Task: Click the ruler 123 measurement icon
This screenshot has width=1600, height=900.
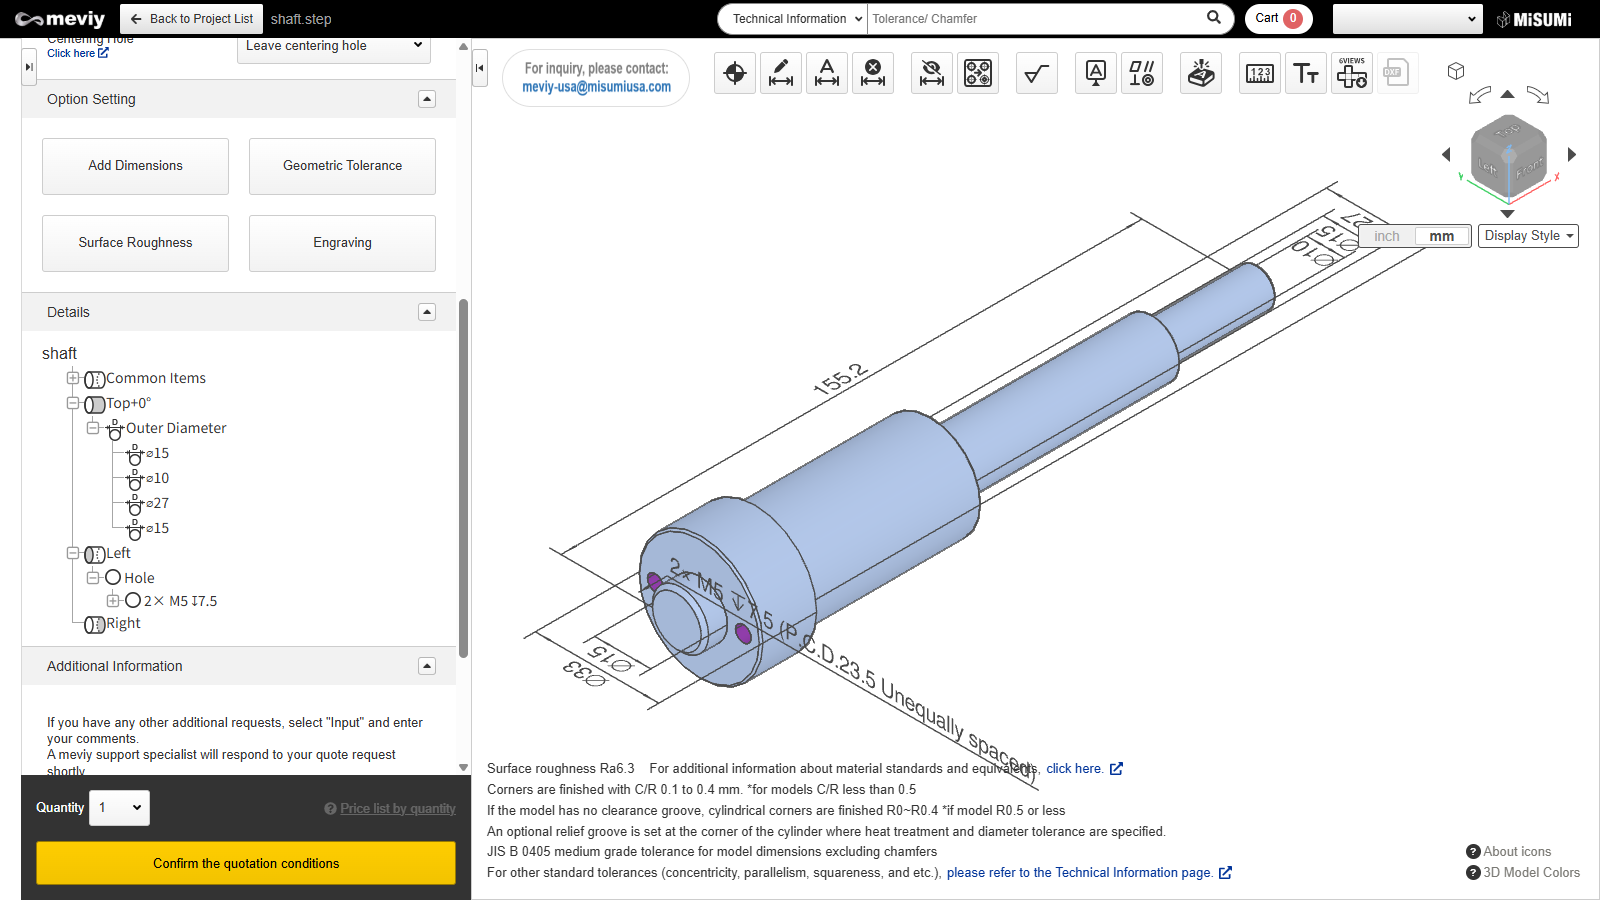Action: 1260,74
